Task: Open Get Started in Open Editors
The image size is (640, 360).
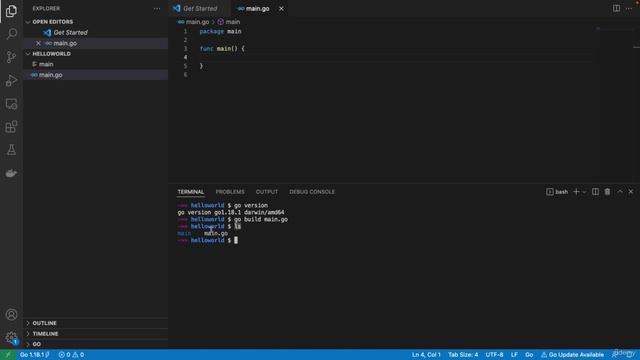Action: click(x=70, y=33)
